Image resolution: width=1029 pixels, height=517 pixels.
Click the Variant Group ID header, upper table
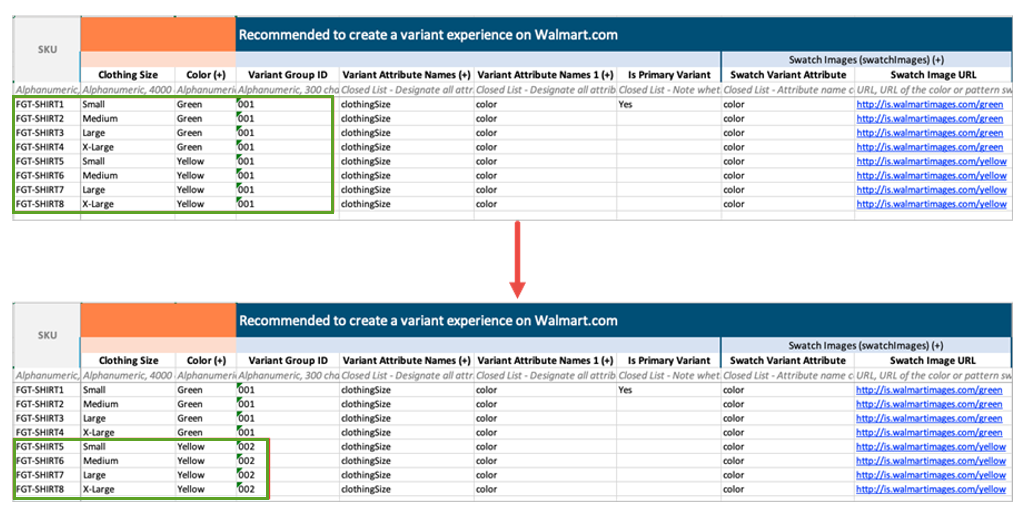pos(287,75)
